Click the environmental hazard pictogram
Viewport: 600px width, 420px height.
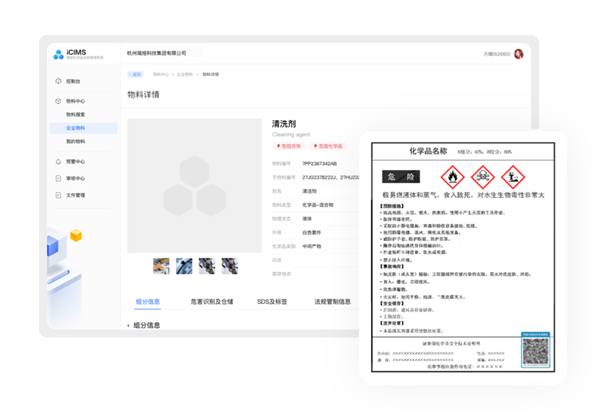(x=514, y=177)
